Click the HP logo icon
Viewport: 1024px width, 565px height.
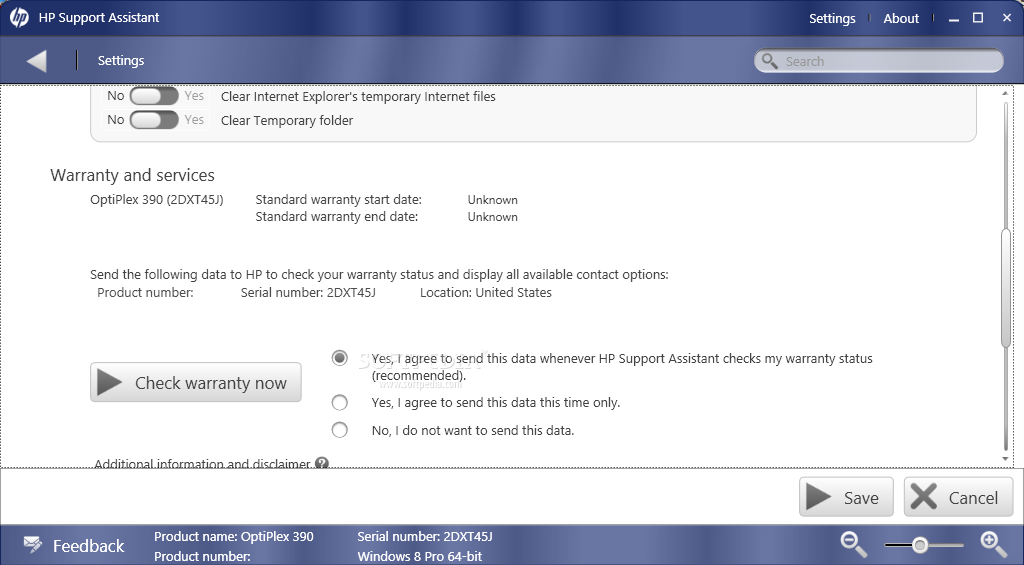click(x=19, y=18)
